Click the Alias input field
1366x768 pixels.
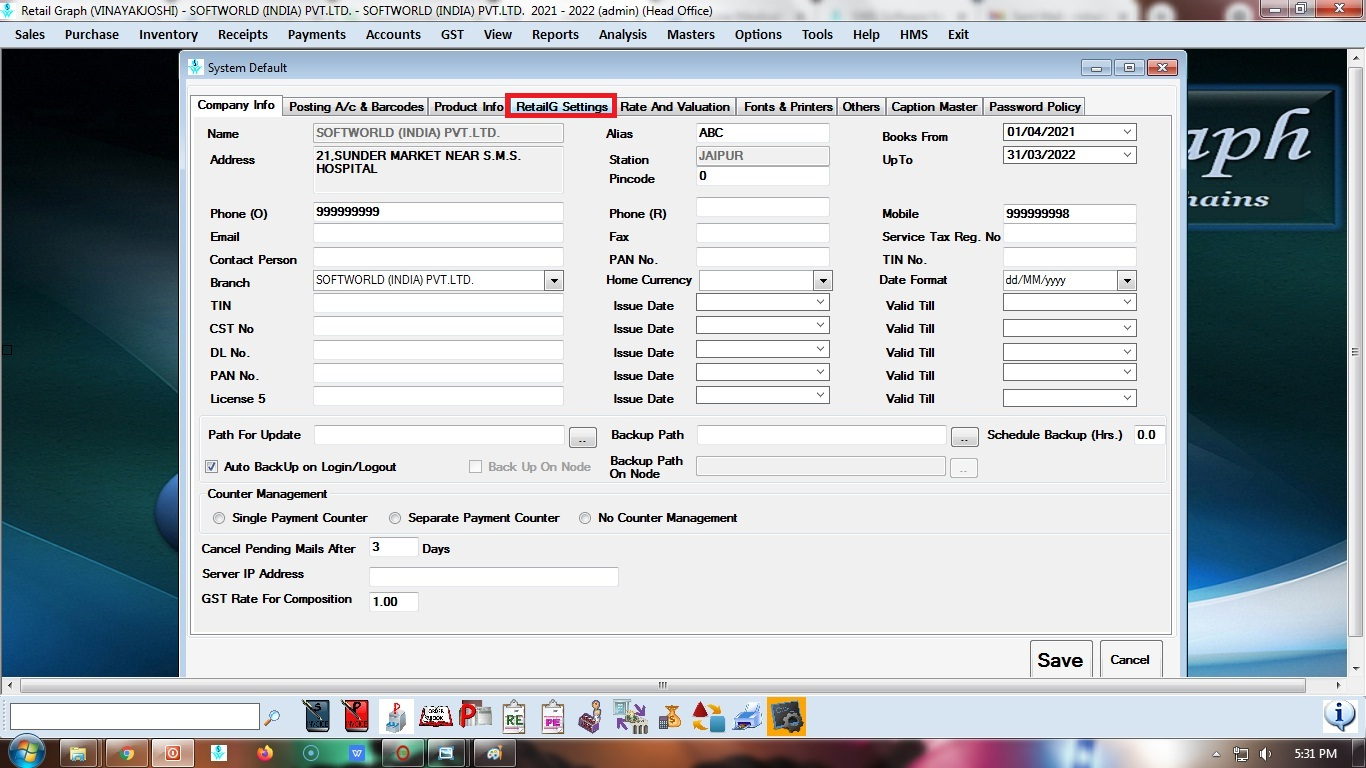(x=763, y=133)
